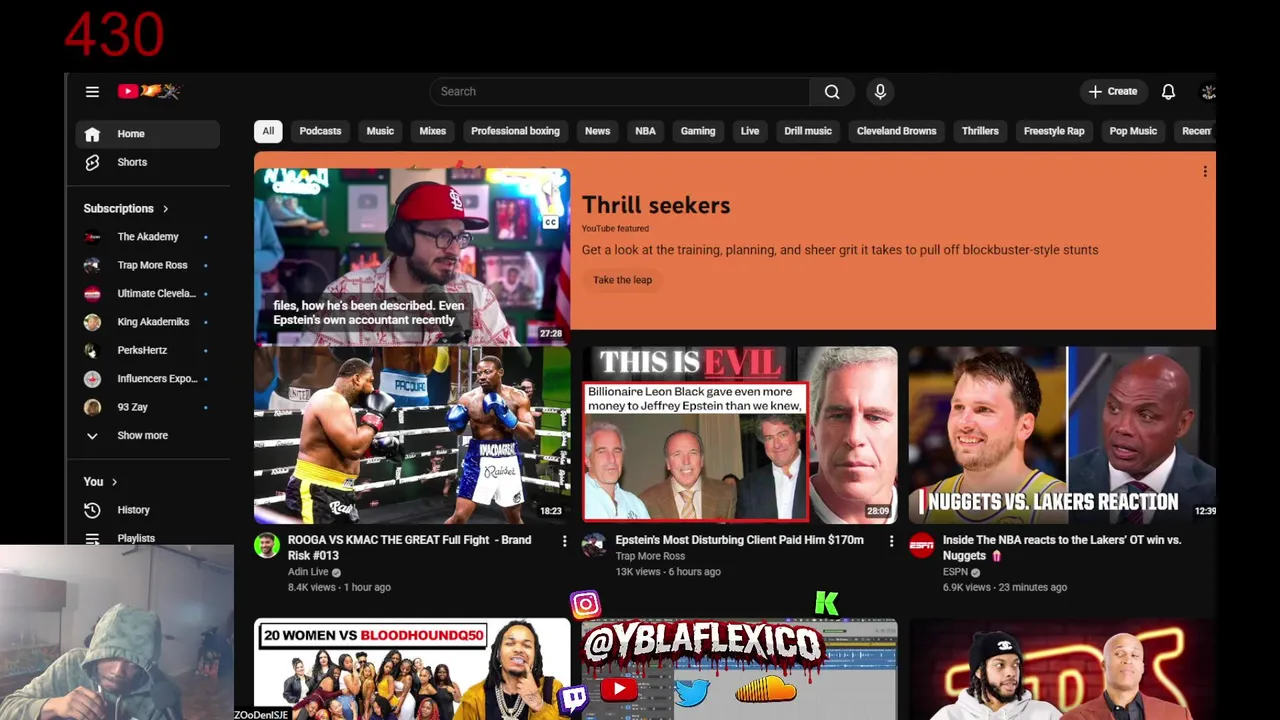
Task: Expand Show more subscriptions
Action: pyautogui.click(x=147, y=435)
